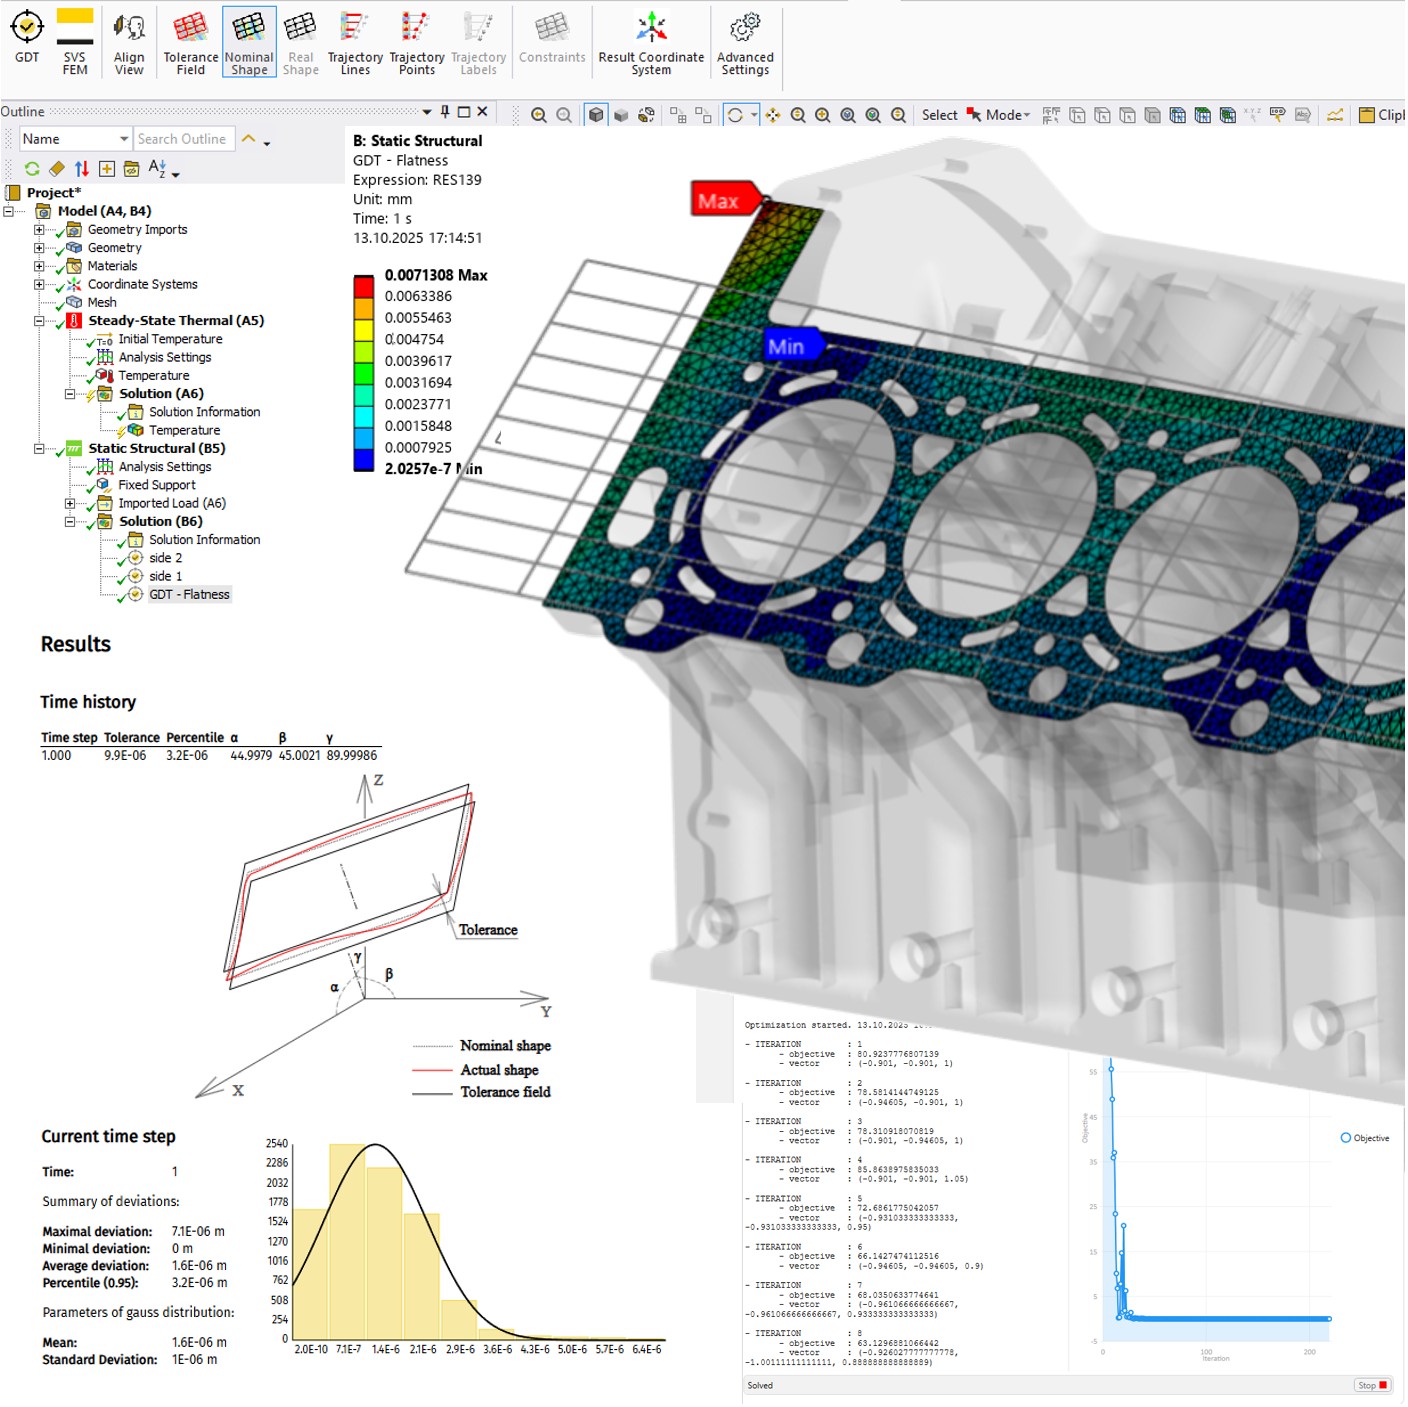Select the Fixed Support tree item
Viewport: 1408px width, 1407px height.
156,485
